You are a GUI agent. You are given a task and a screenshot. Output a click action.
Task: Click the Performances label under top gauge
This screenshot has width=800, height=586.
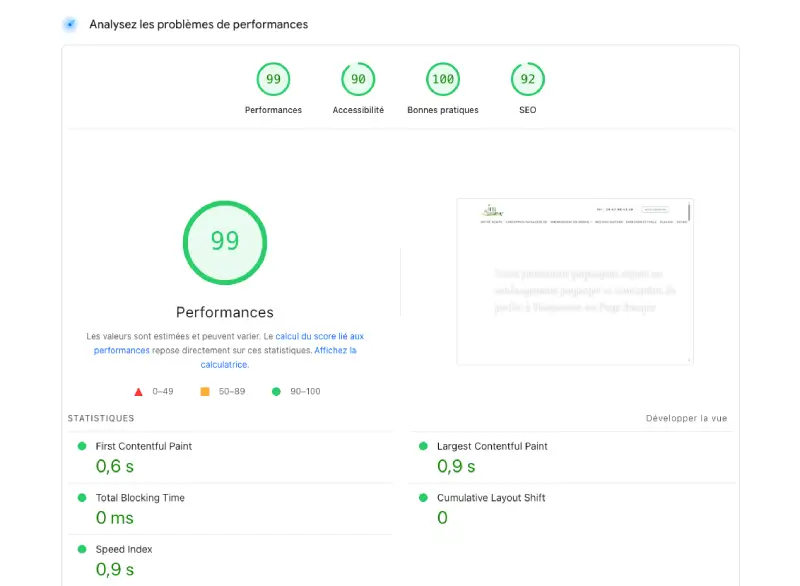(273, 110)
